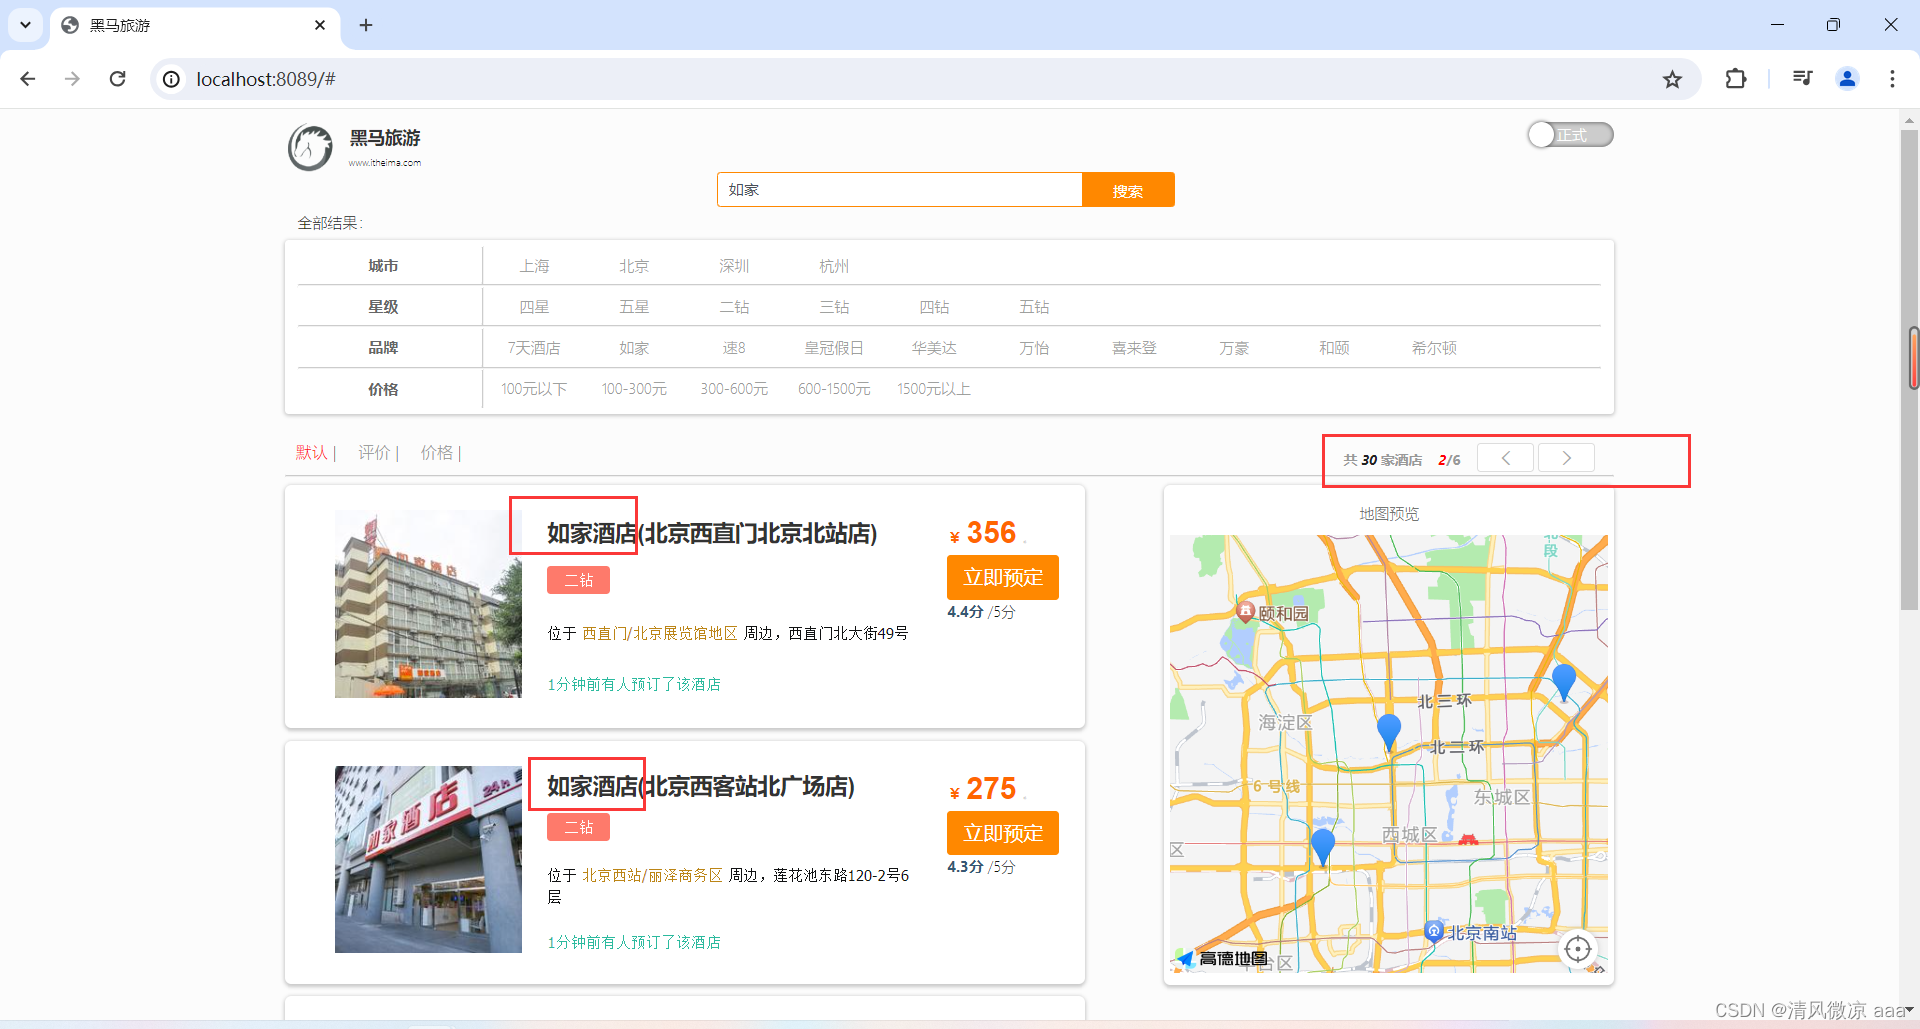1920x1029 pixels.
Task: Click the blue map marker near 北三环
Action: coord(1389,732)
